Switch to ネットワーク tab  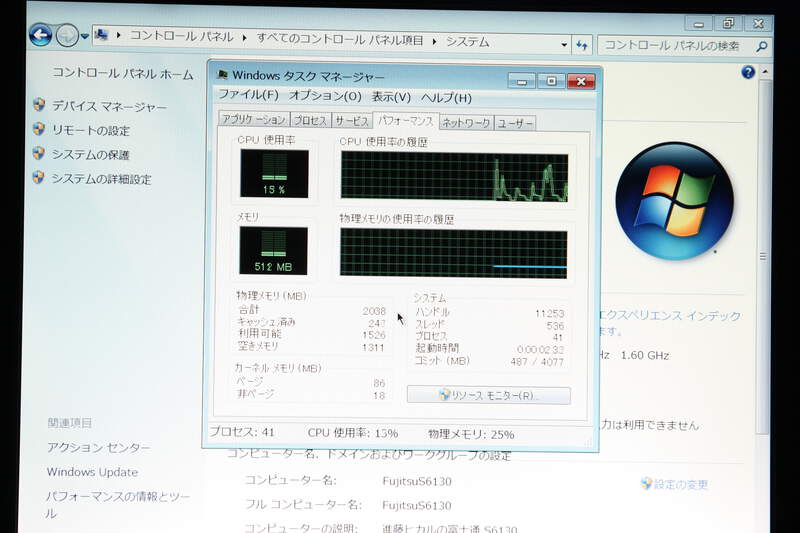coord(466,122)
